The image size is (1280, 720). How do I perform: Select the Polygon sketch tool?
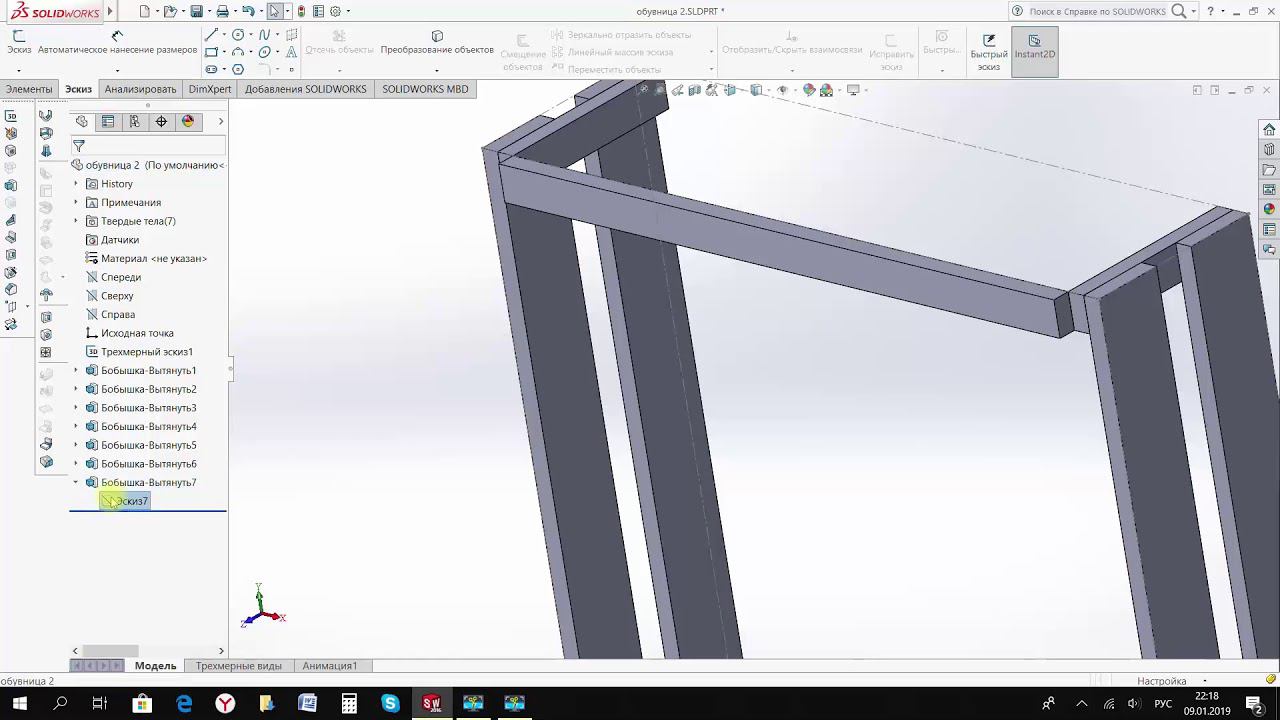click(238, 69)
